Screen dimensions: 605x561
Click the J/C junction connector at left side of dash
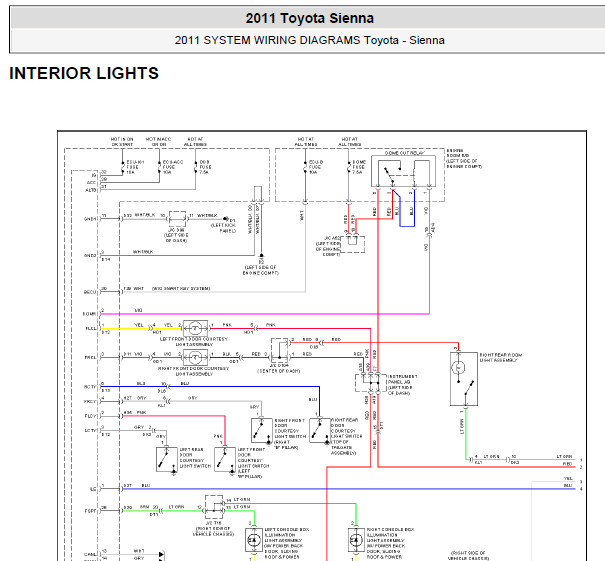pyautogui.click(x=177, y=219)
